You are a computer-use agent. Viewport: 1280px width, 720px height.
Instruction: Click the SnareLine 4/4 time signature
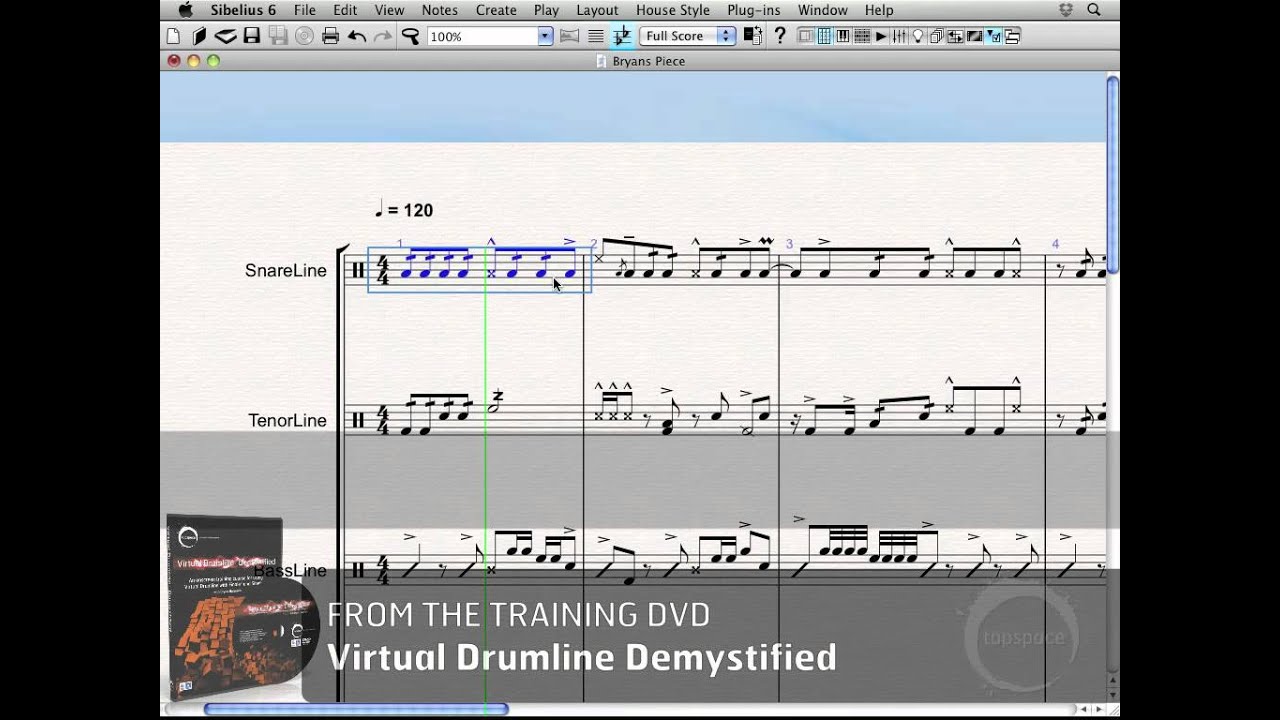tap(382, 270)
